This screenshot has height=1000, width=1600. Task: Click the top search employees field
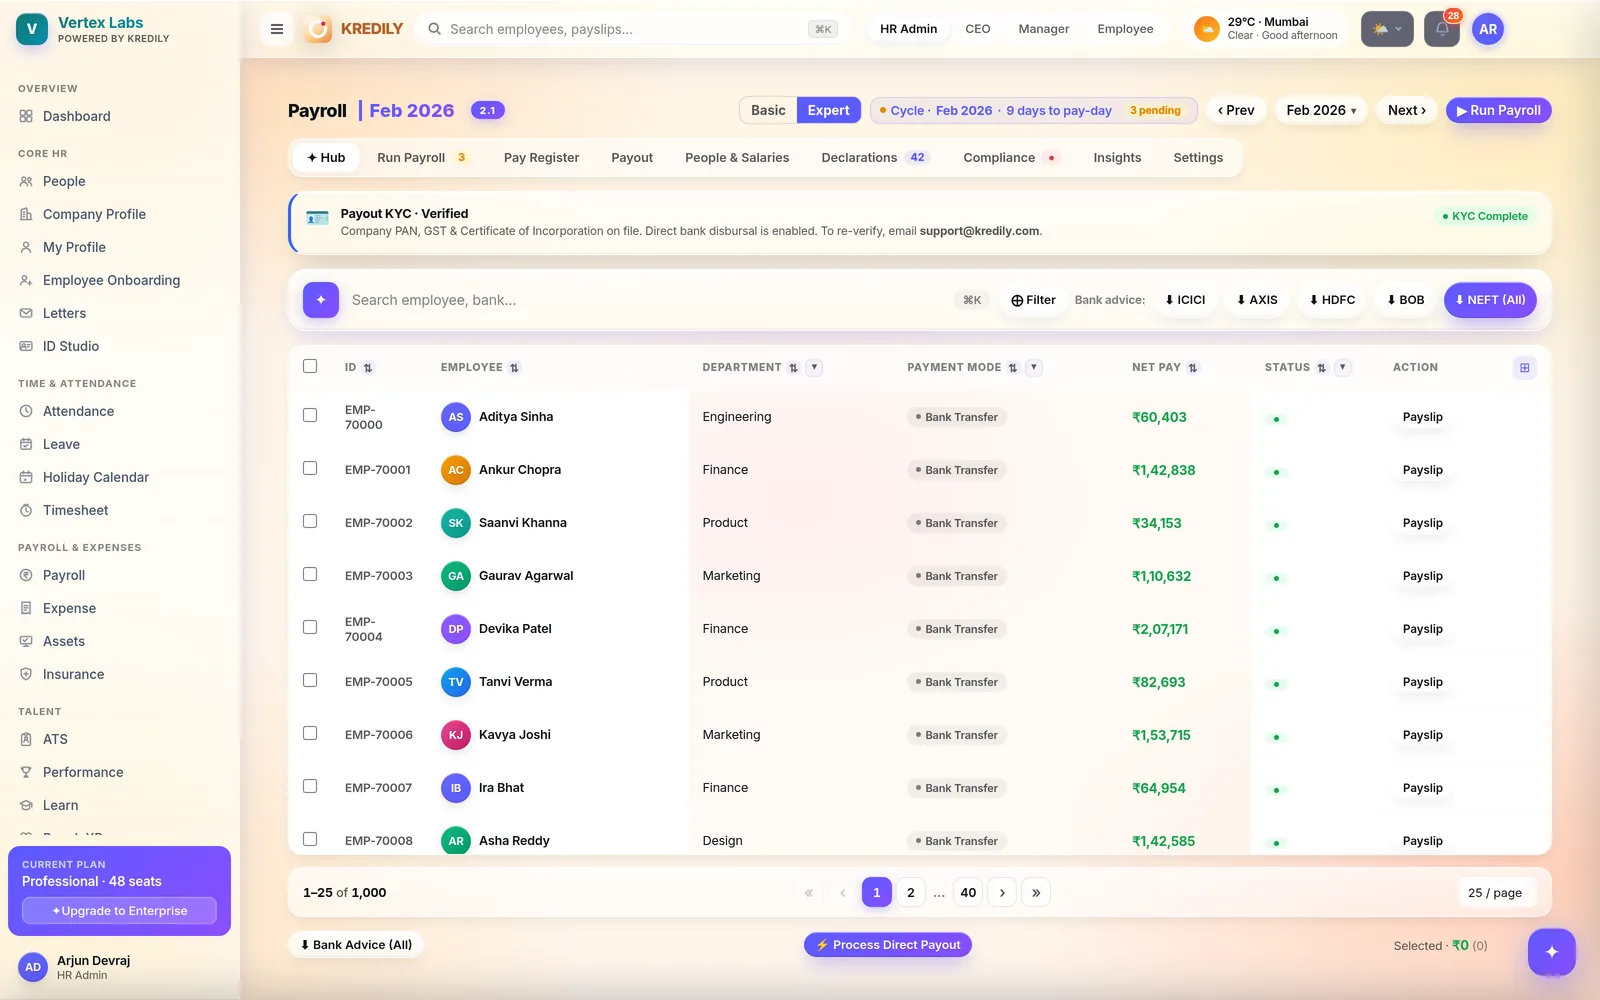click(632, 29)
